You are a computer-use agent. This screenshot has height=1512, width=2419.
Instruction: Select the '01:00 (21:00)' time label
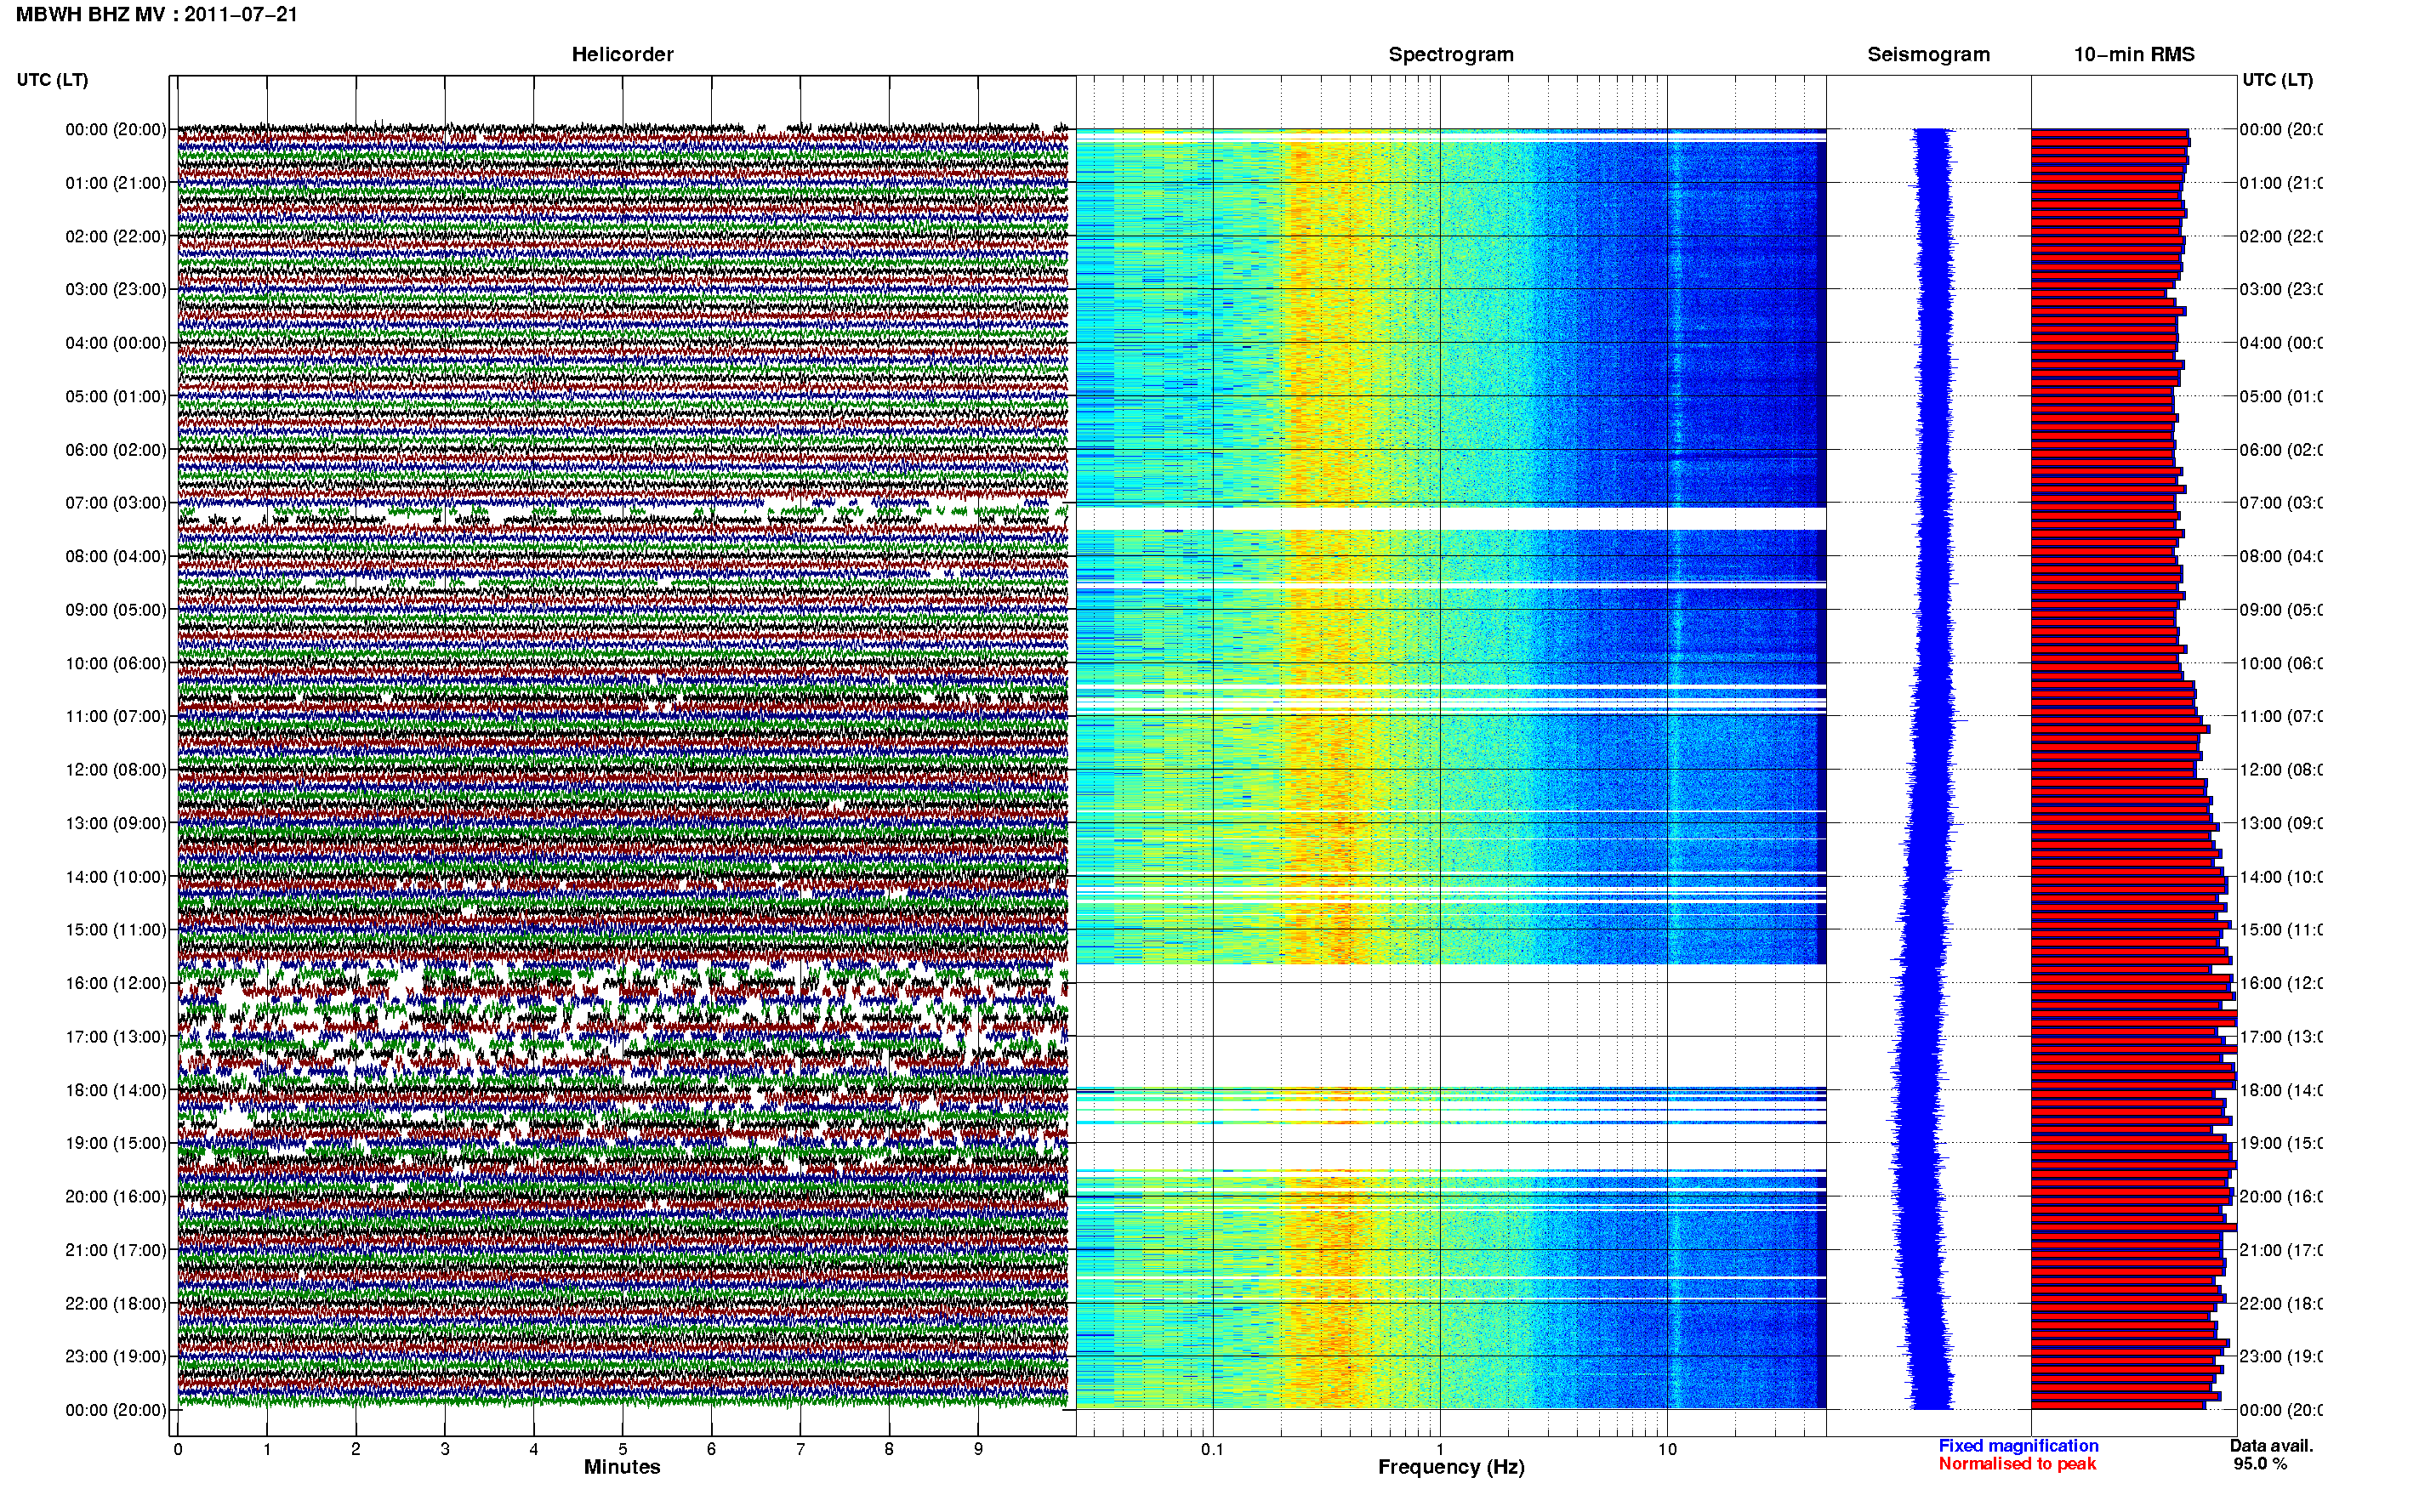116,183
